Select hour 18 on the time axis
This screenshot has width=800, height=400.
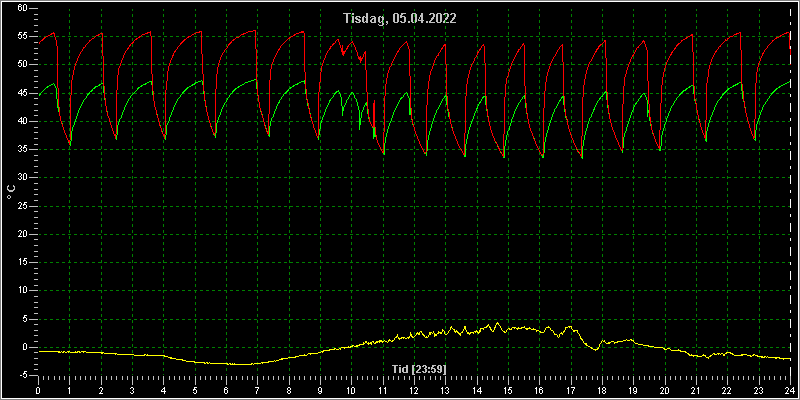point(602,390)
